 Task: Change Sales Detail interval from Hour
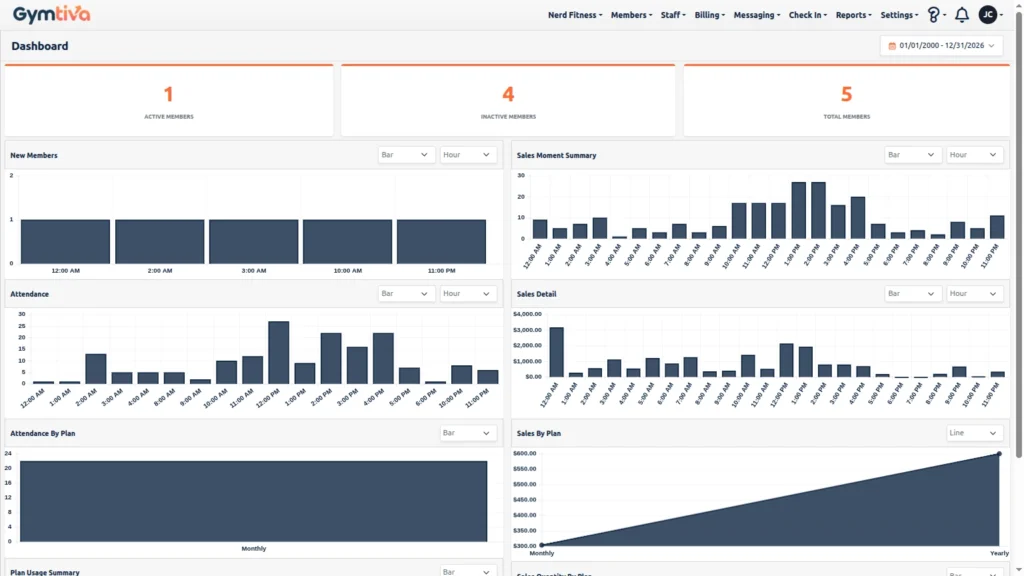click(974, 293)
